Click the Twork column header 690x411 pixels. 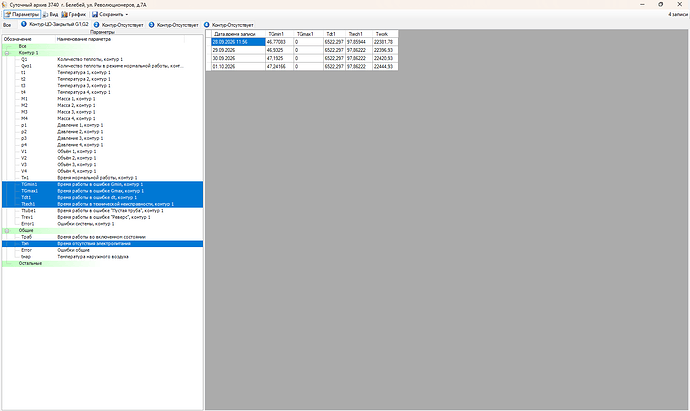(385, 34)
